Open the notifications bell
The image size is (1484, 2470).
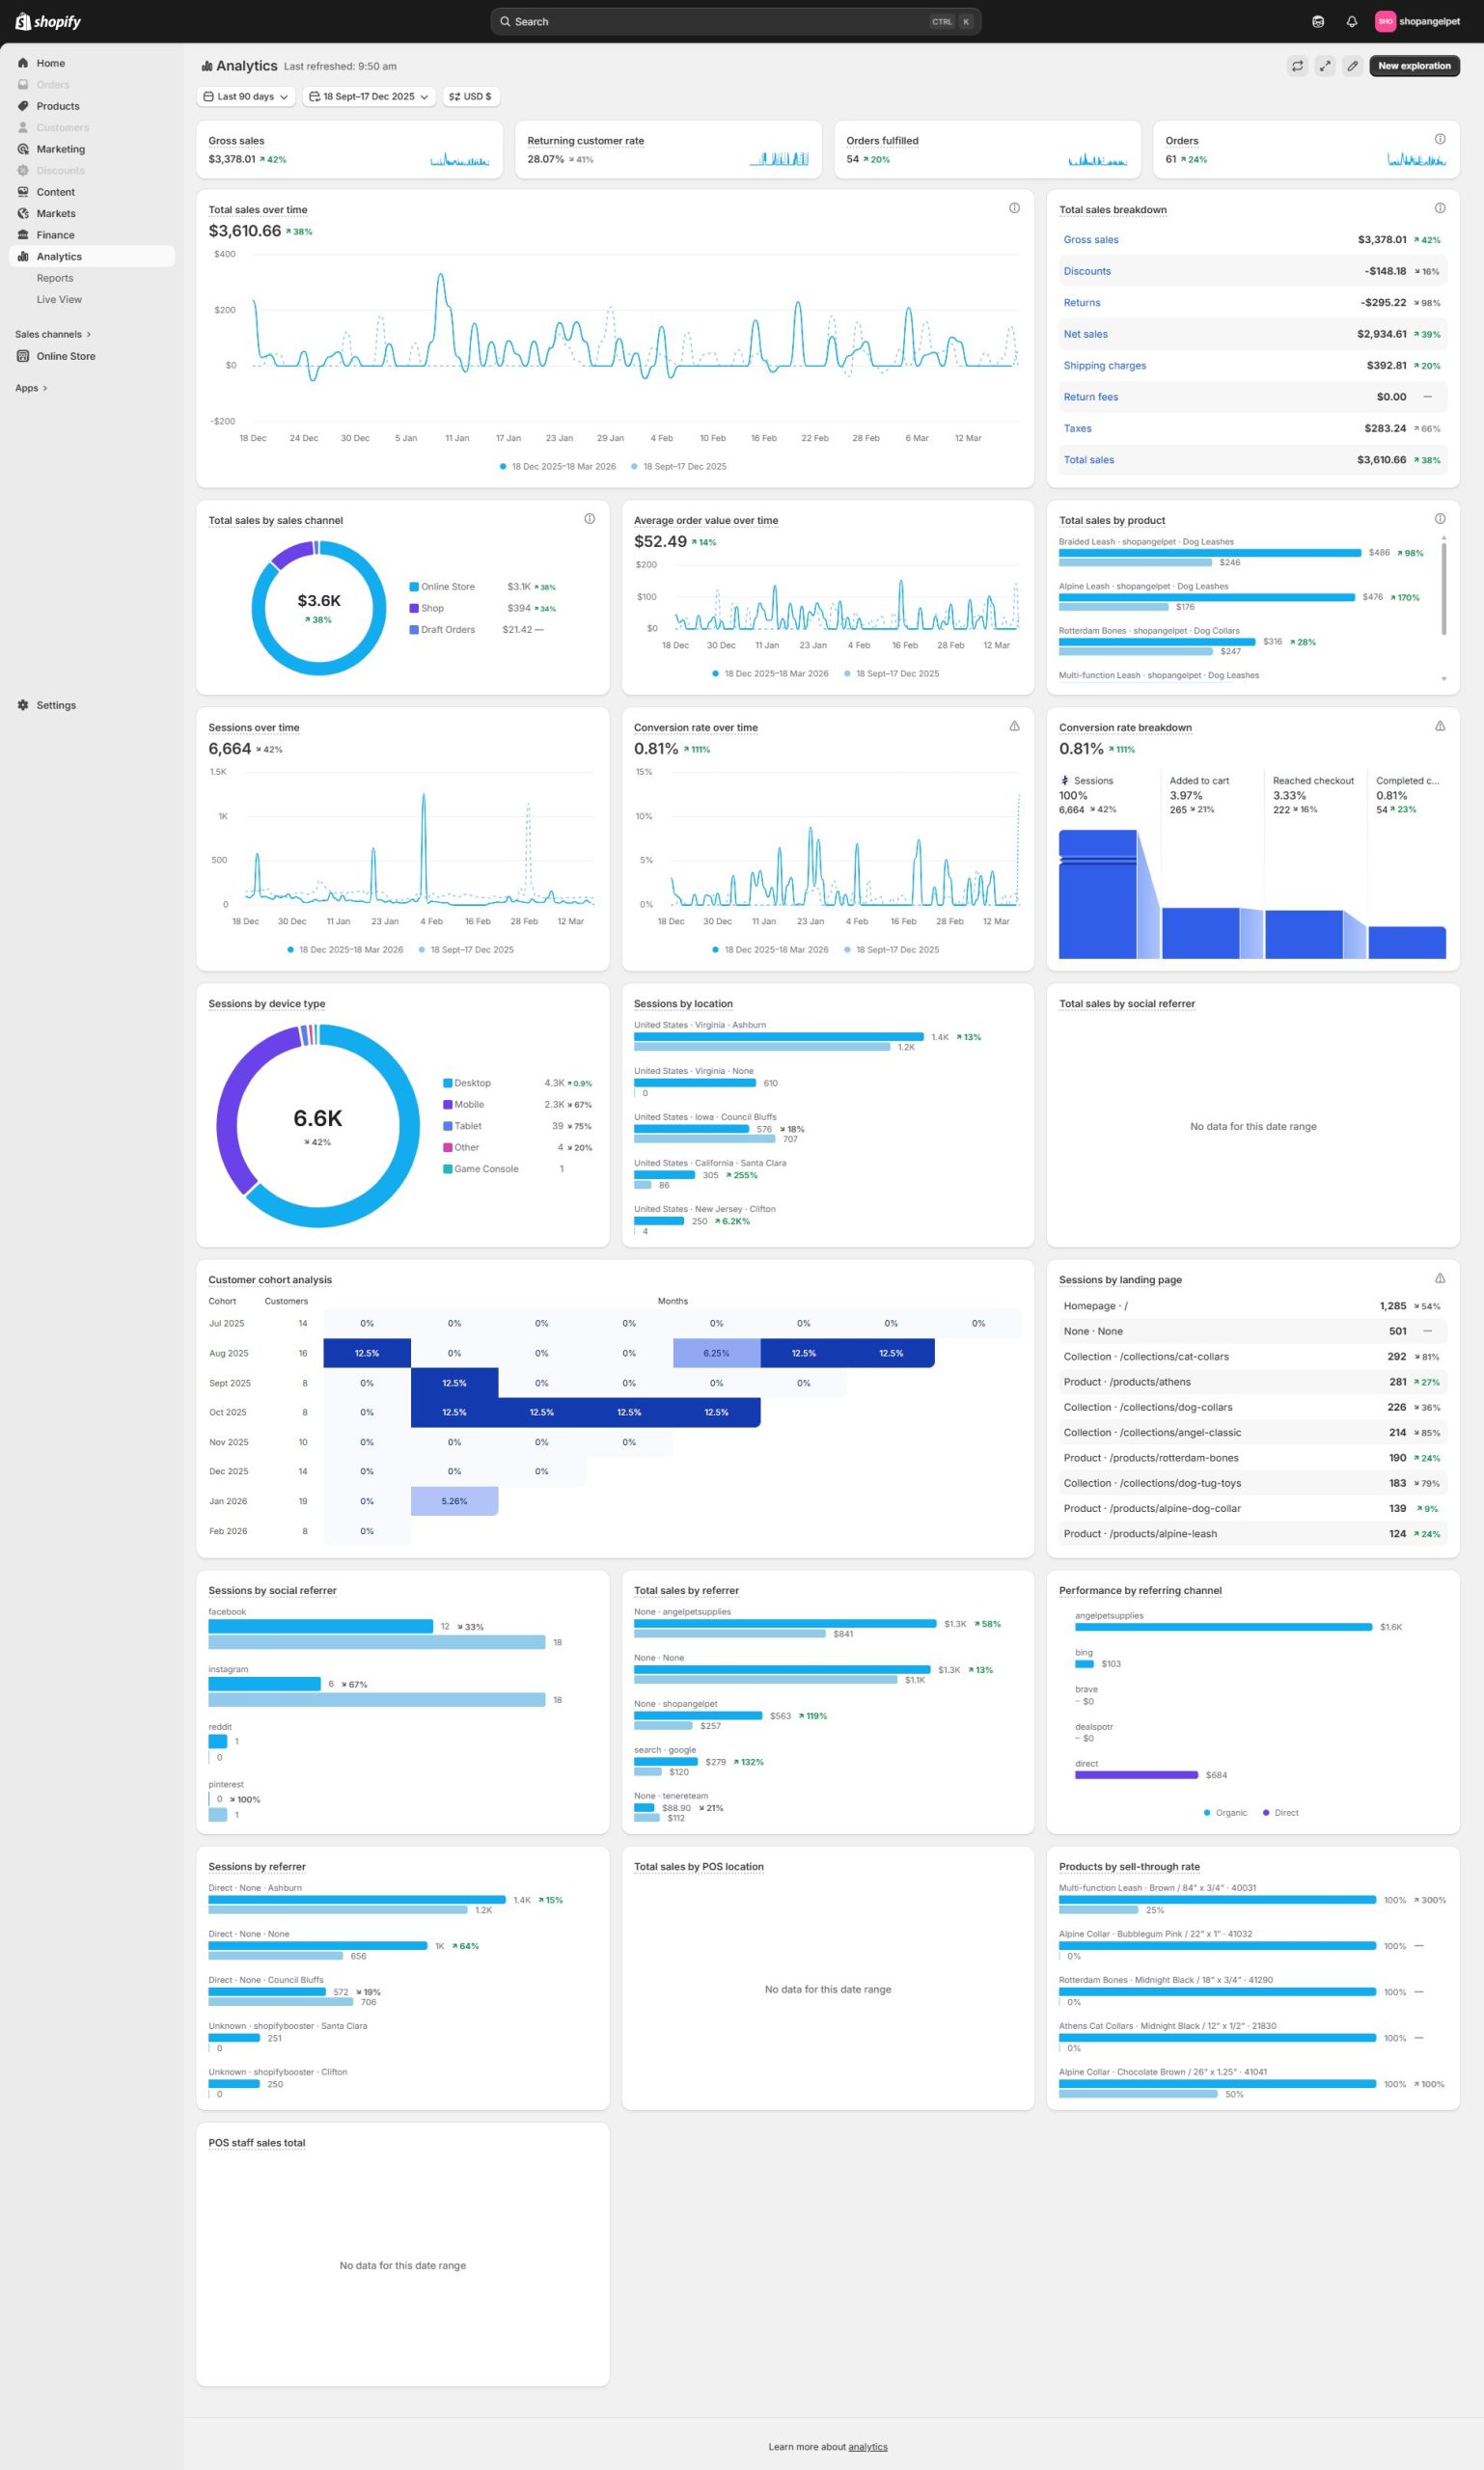pyautogui.click(x=1351, y=22)
